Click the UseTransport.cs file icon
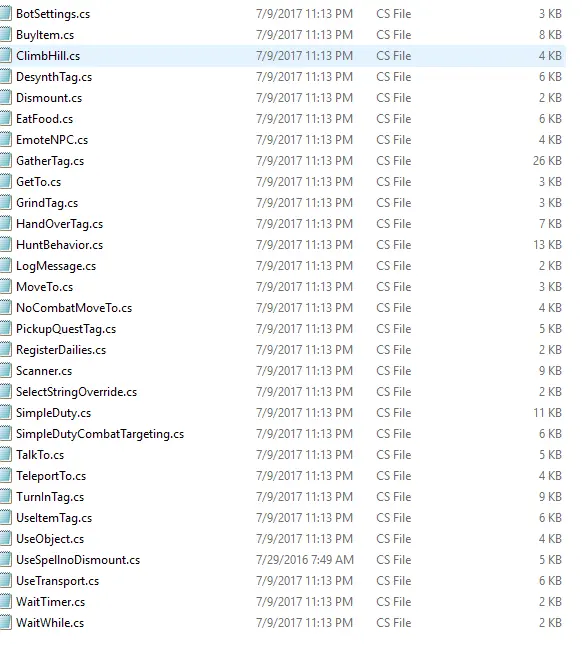 pos(5,581)
